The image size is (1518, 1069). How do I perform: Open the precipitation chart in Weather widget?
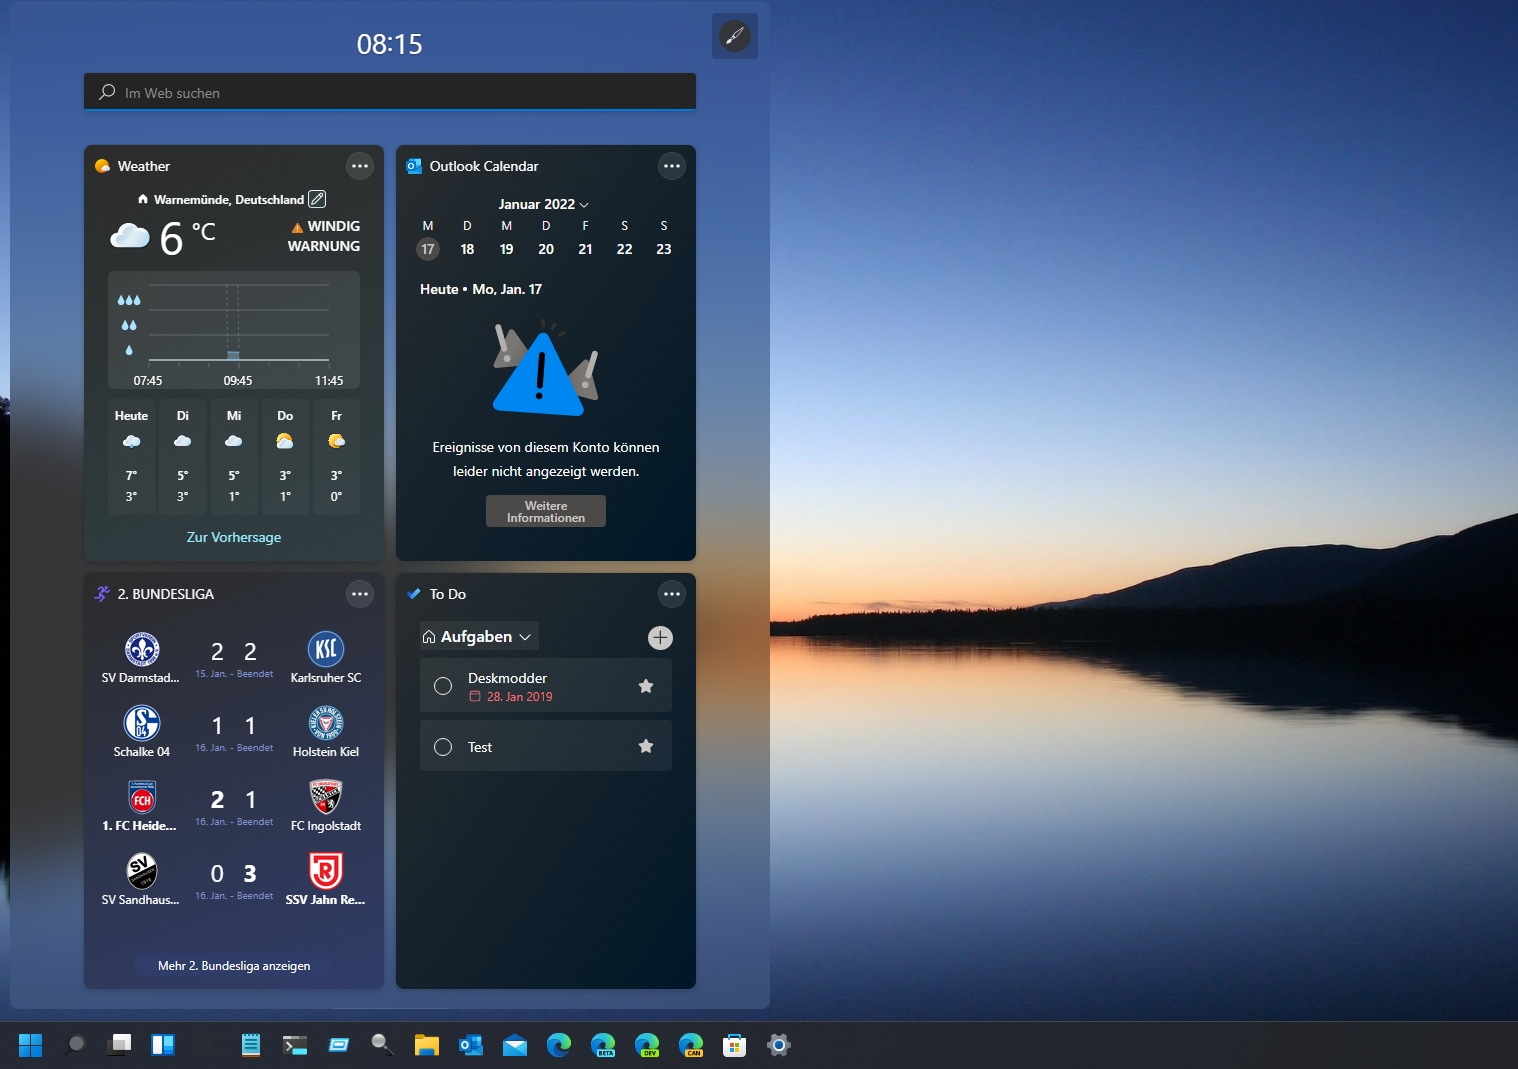click(x=234, y=330)
